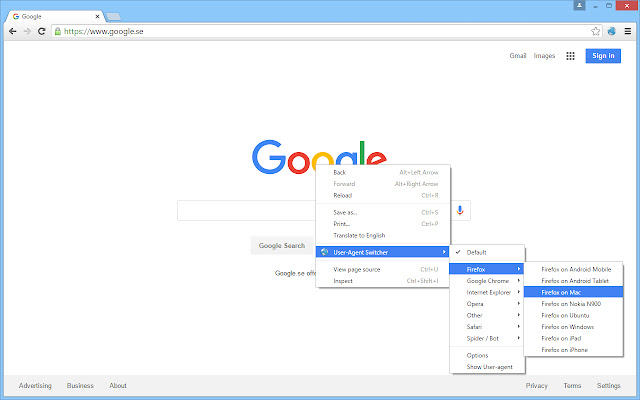Click the Google Search button

point(282,246)
